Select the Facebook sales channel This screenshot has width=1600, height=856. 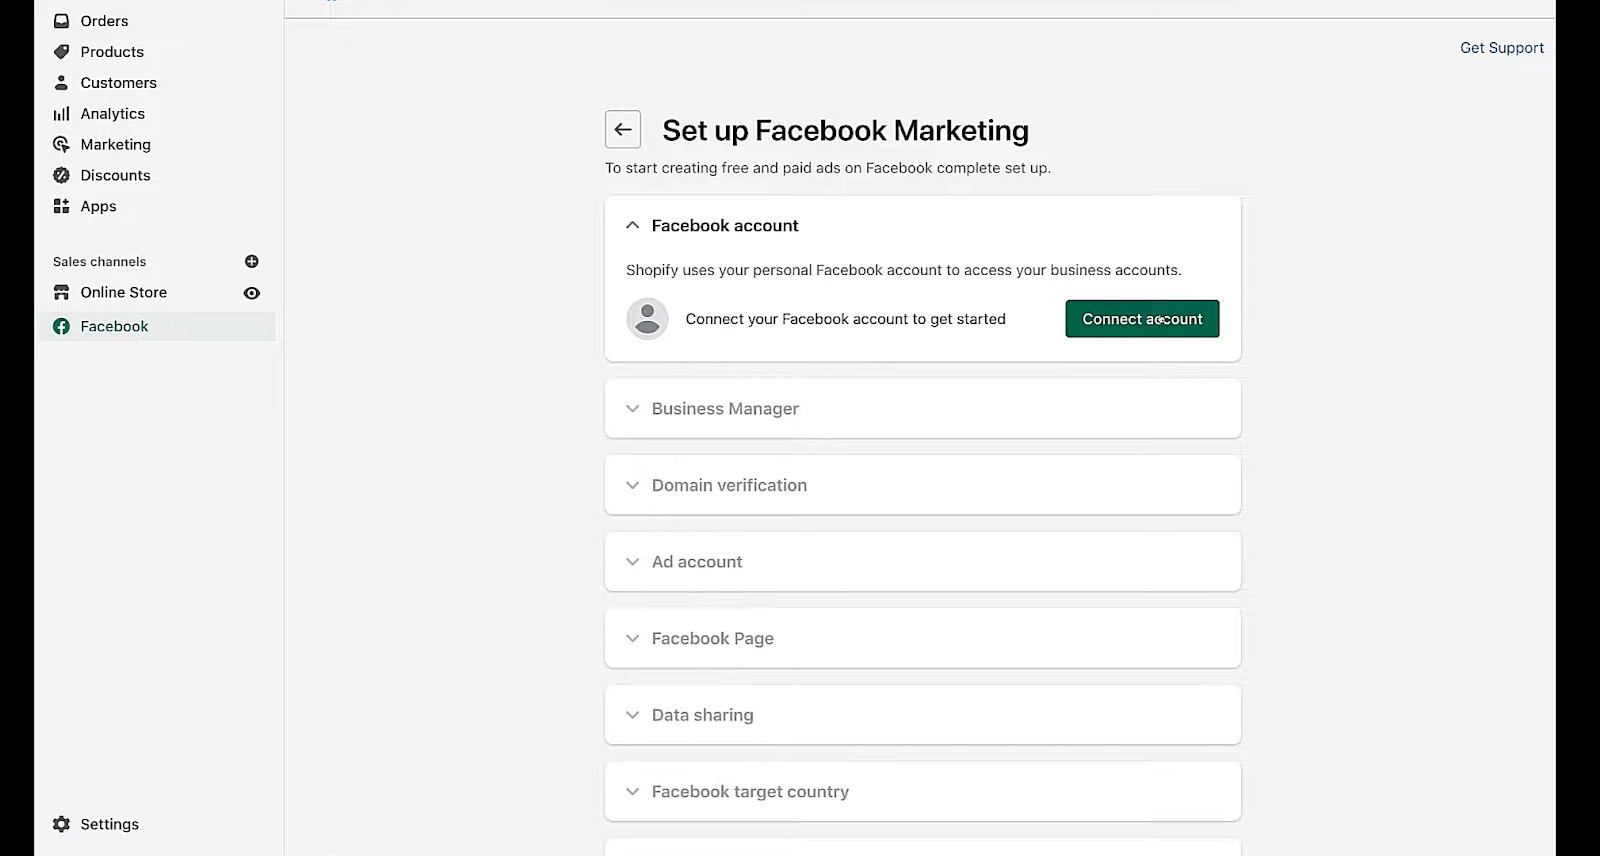point(114,327)
